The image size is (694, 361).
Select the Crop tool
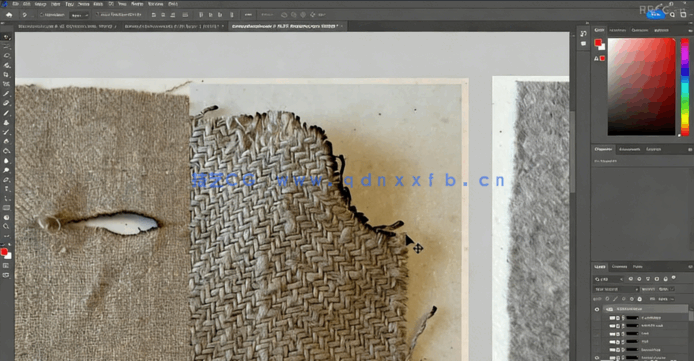pos(6,75)
